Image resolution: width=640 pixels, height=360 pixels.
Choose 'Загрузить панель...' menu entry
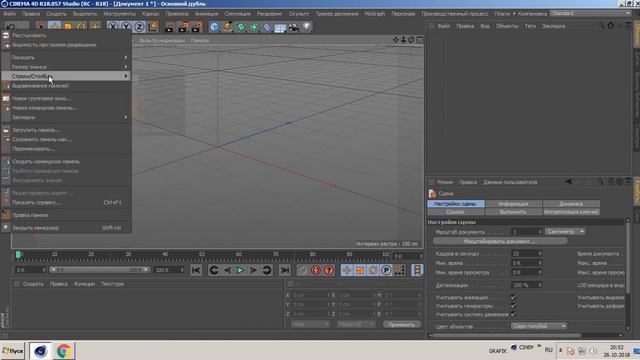click(x=66, y=130)
